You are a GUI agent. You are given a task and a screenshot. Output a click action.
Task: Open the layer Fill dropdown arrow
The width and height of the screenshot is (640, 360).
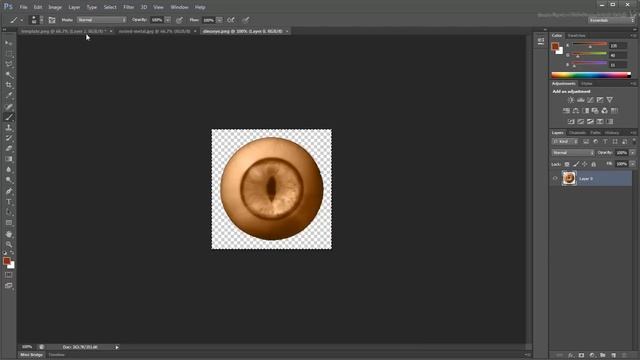(632, 164)
